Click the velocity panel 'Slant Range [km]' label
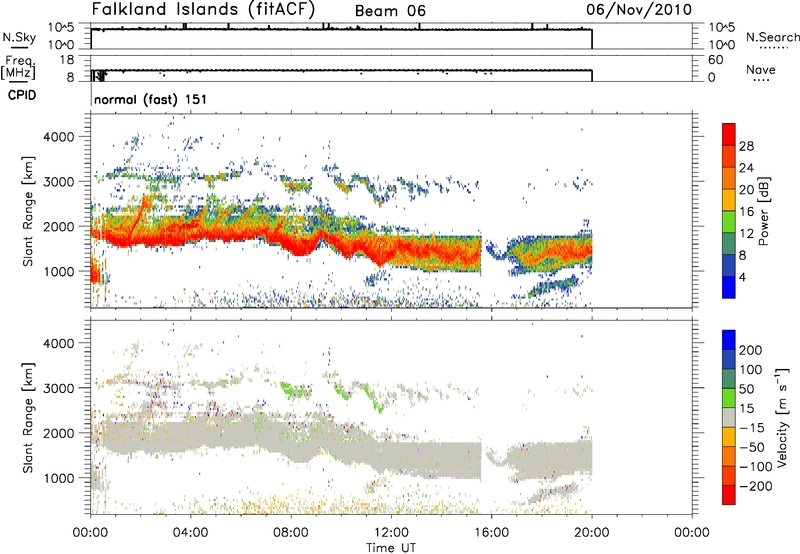Image resolution: width=800 pixels, height=554 pixels. click(x=28, y=417)
